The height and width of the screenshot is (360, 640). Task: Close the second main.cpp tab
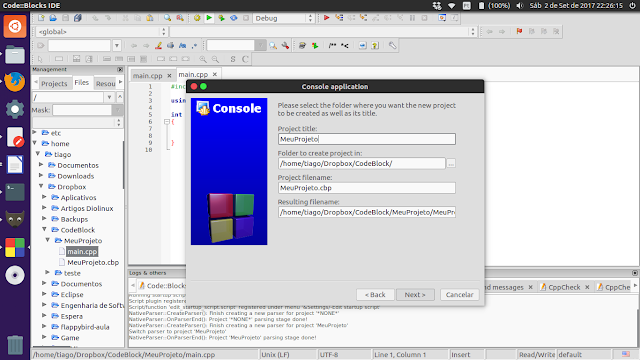coord(215,74)
